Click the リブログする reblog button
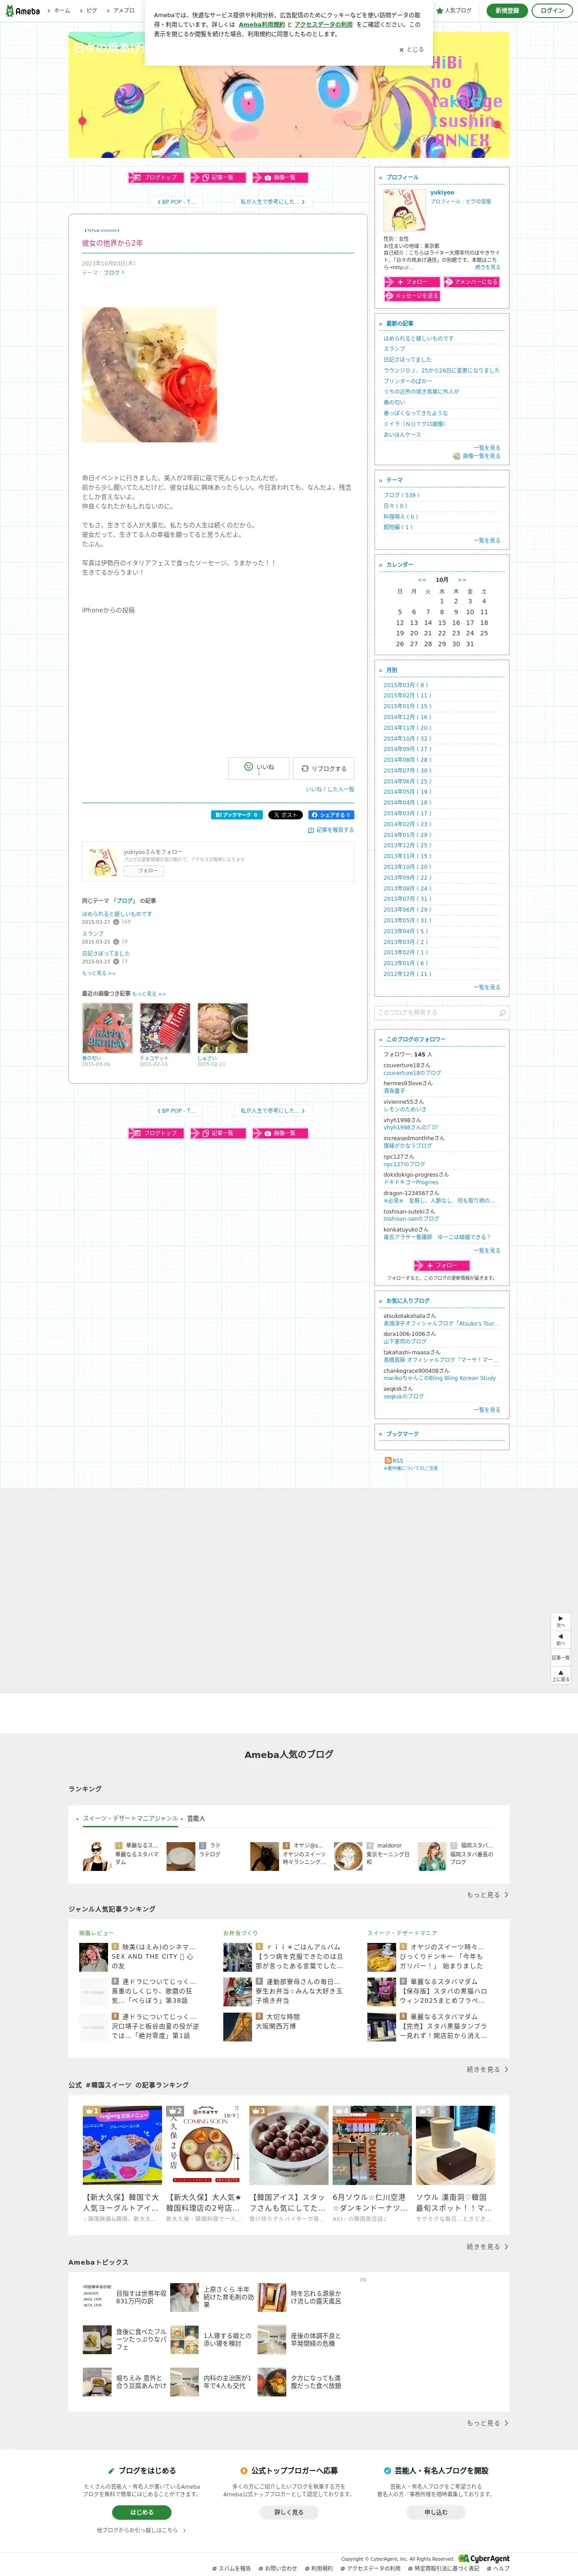Image resolution: width=578 pixels, height=2576 pixels. [324, 768]
